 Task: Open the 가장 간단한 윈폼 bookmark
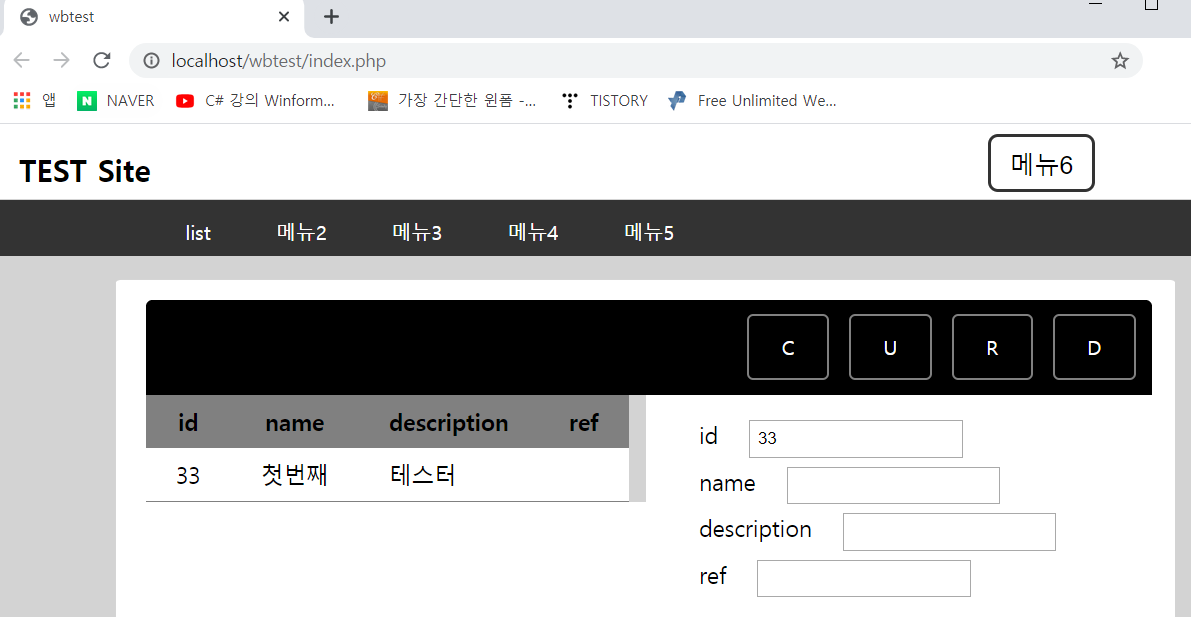[452, 100]
